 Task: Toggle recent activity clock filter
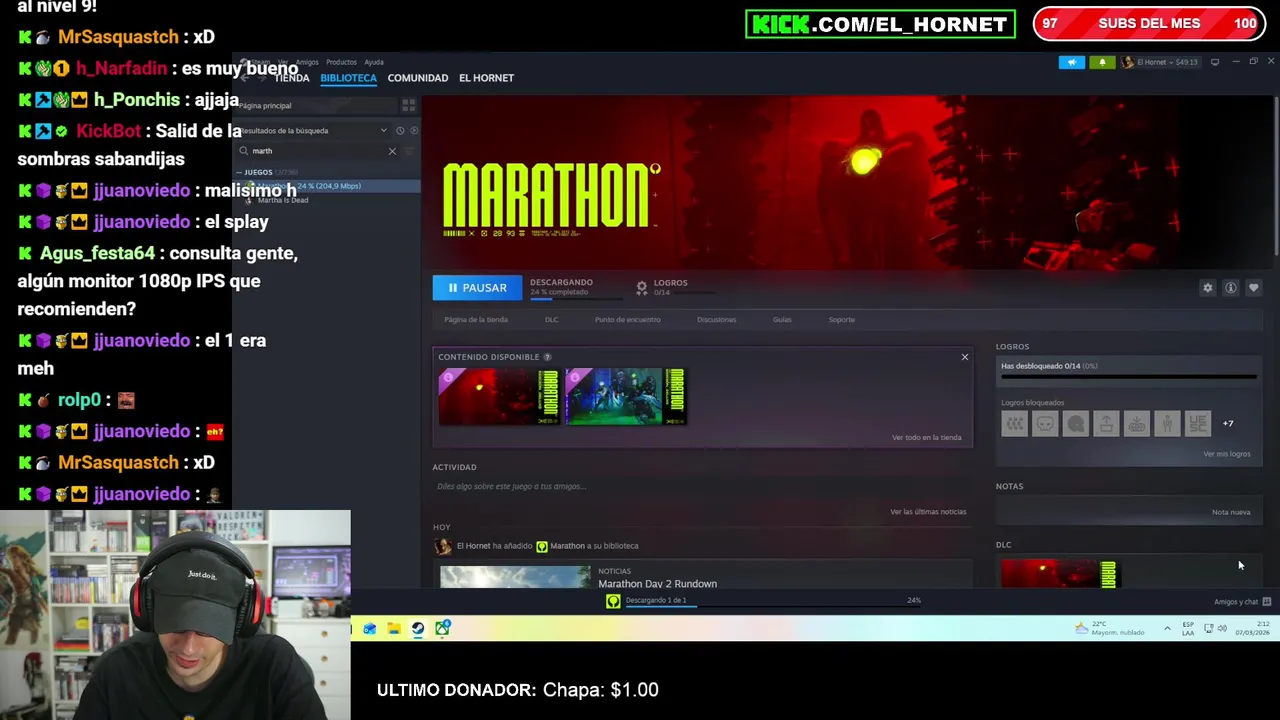[399, 131]
